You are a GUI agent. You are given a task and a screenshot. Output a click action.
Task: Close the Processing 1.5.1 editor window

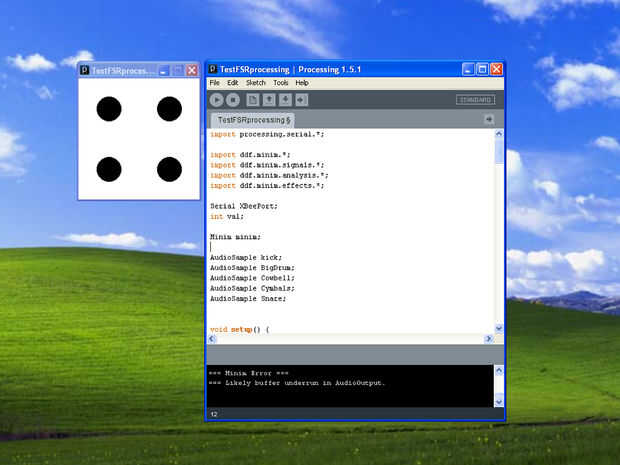coord(497,69)
